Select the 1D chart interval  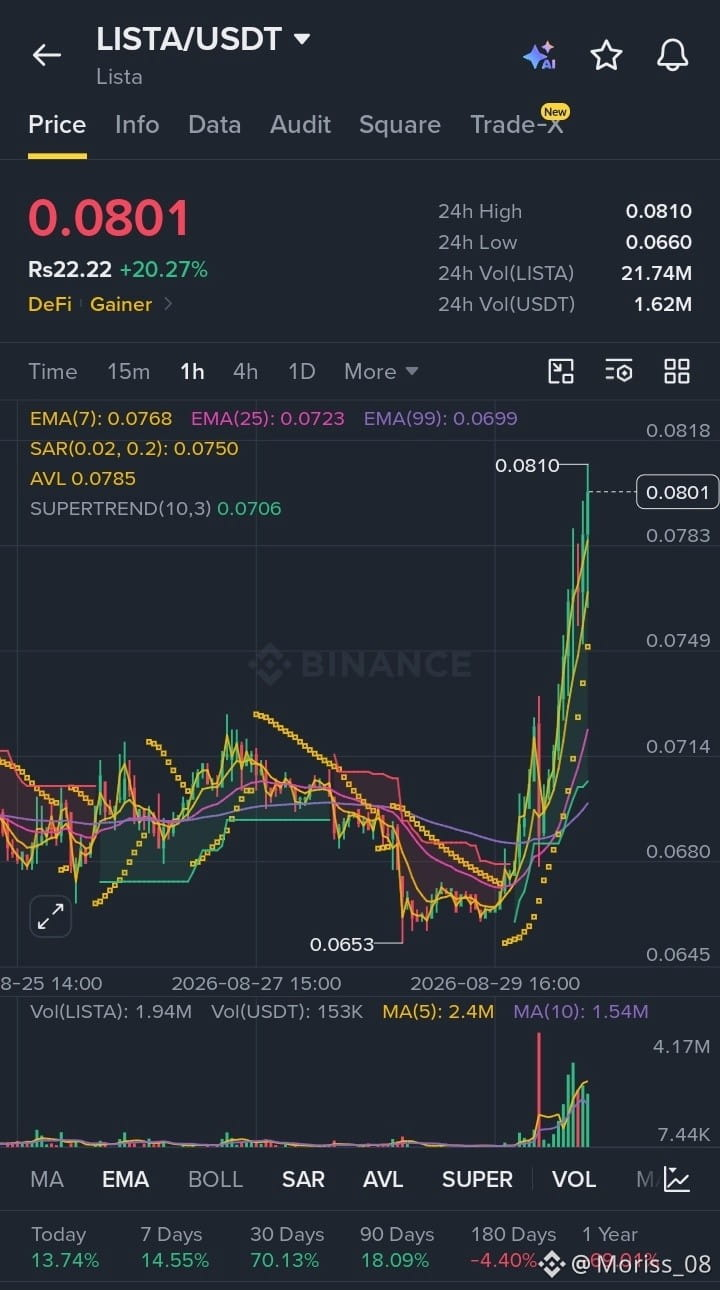pos(302,371)
